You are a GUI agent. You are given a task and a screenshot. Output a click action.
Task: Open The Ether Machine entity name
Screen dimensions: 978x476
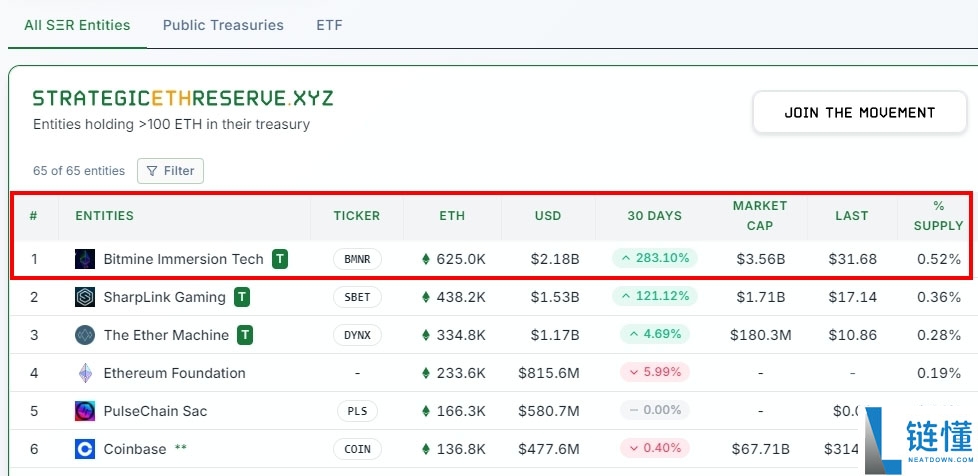167,335
